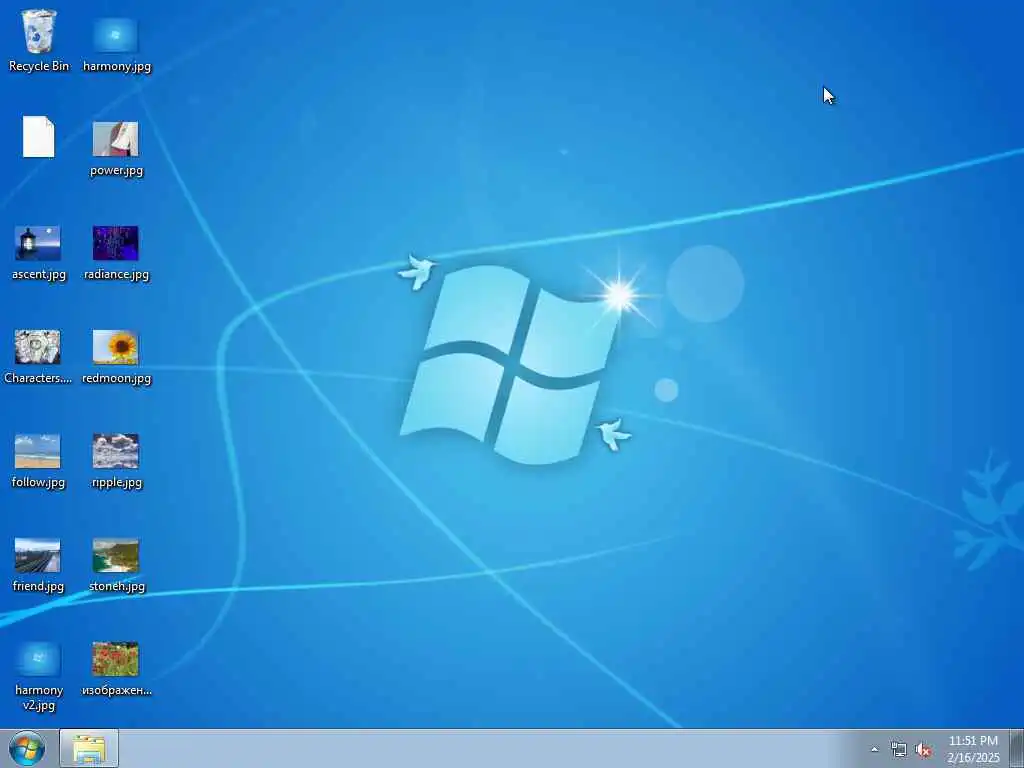
Task: Click the unnamed blank file icon
Action: pos(39,136)
